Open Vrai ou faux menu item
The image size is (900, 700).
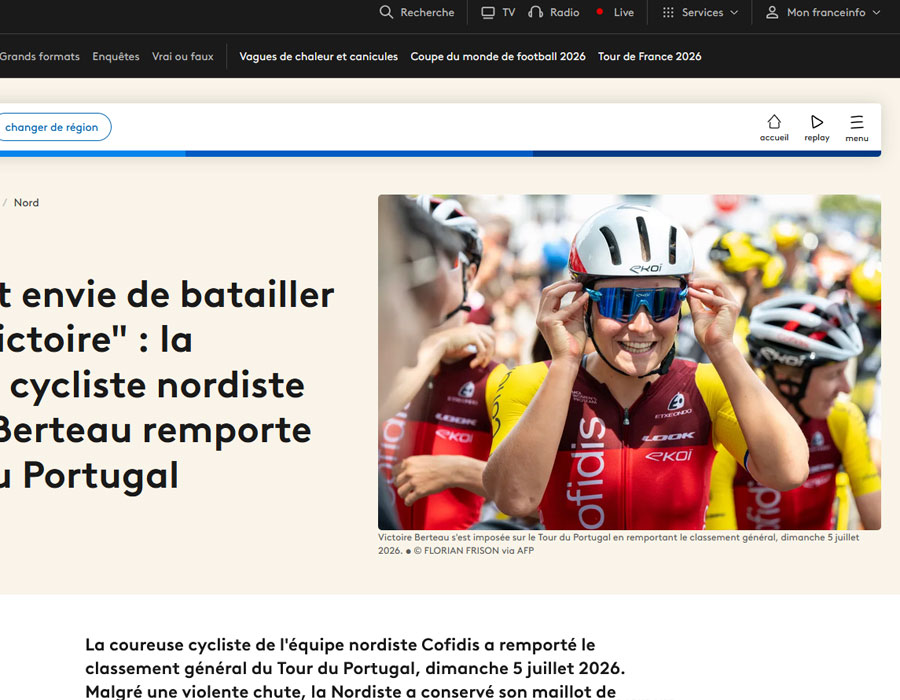pyautogui.click(x=183, y=56)
